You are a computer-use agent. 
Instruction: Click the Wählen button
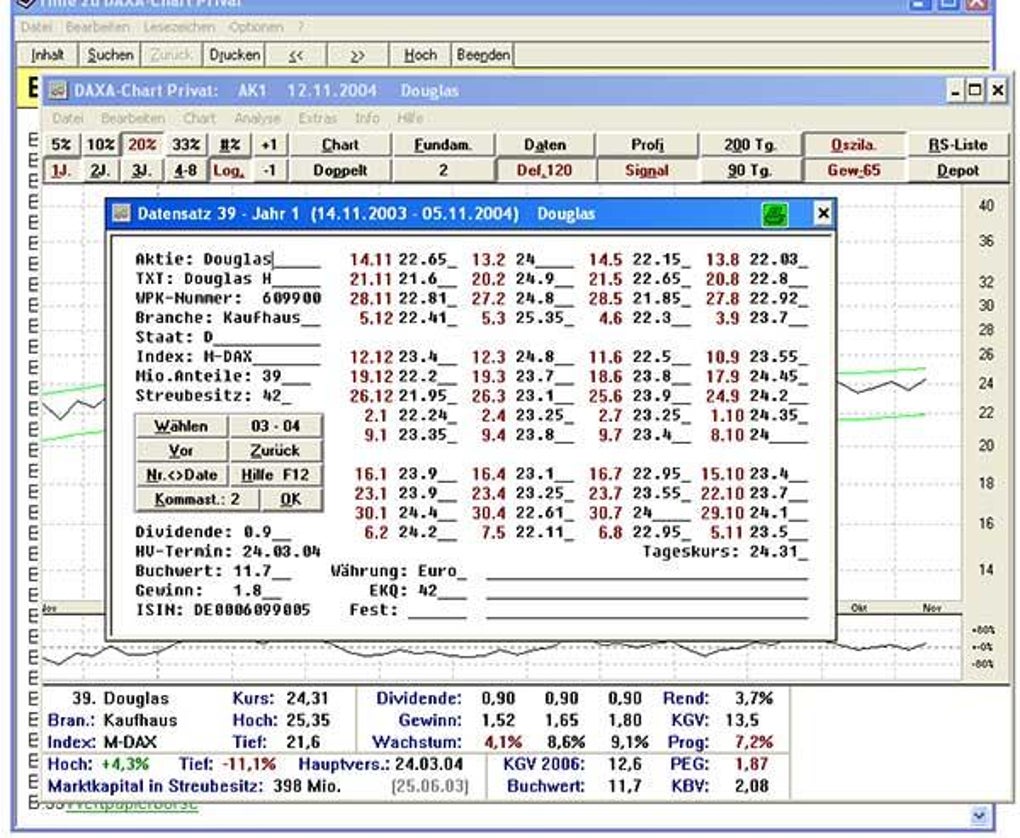click(181, 426)
